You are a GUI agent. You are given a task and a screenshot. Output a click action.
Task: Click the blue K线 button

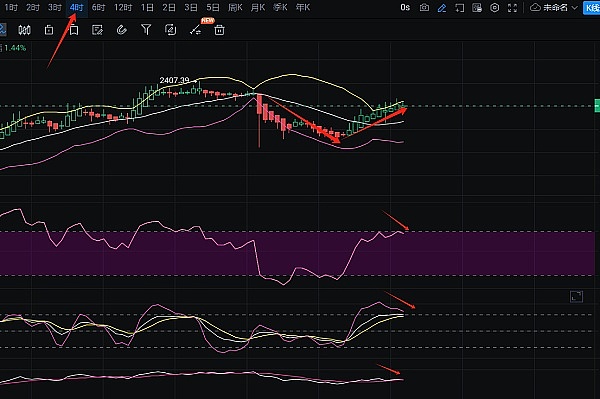(592, 8)
